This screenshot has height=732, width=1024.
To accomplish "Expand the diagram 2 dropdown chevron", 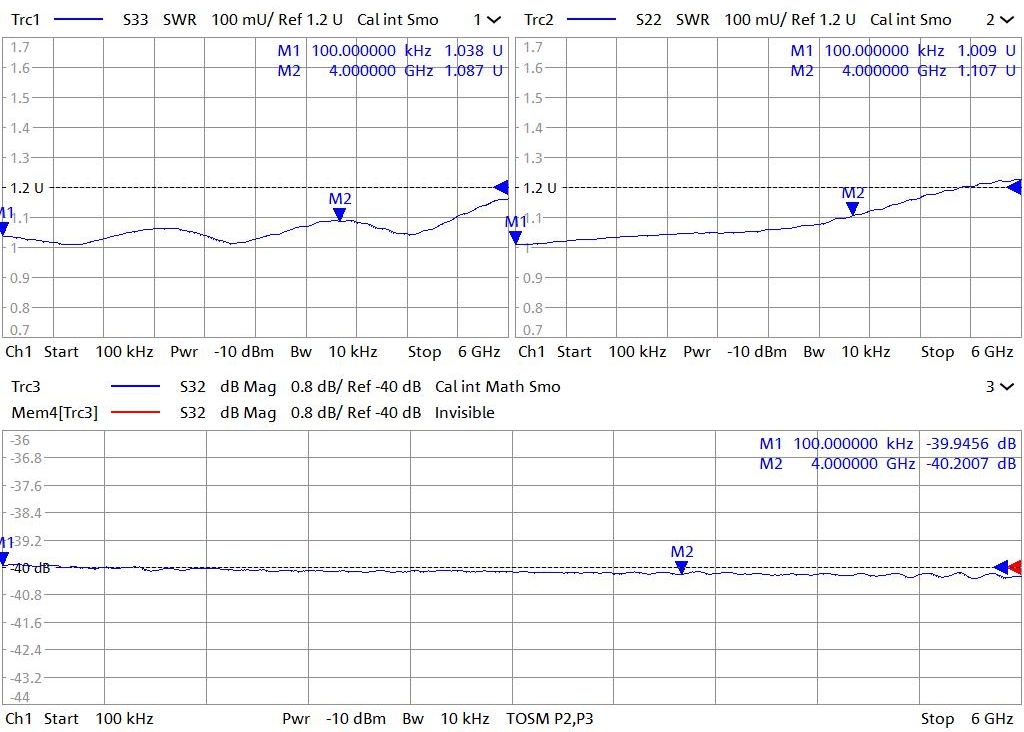I will click(1006, 20).
